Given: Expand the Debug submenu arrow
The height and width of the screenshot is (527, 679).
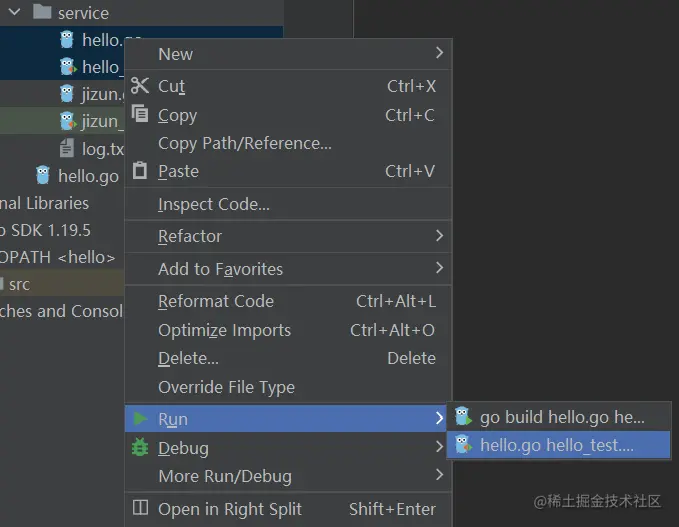Looking at the screenshot, I should 440,446.
